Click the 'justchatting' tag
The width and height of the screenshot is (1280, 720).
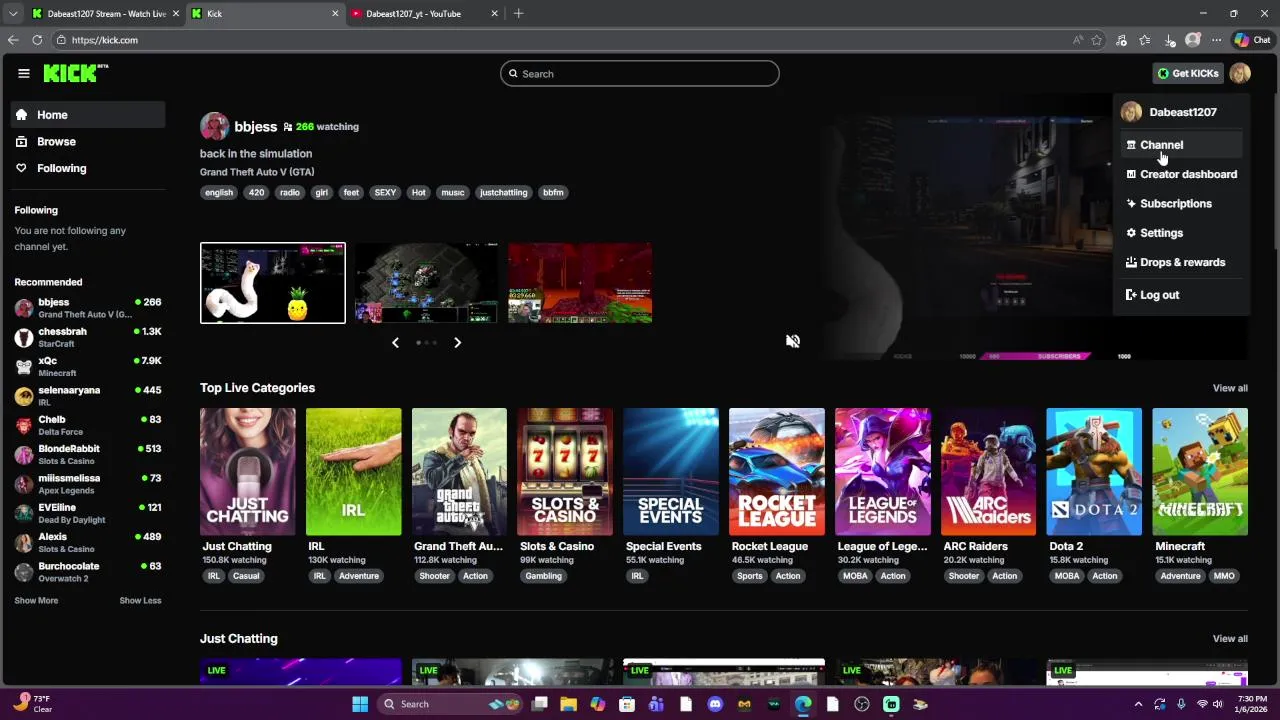(x=503, y=192)
